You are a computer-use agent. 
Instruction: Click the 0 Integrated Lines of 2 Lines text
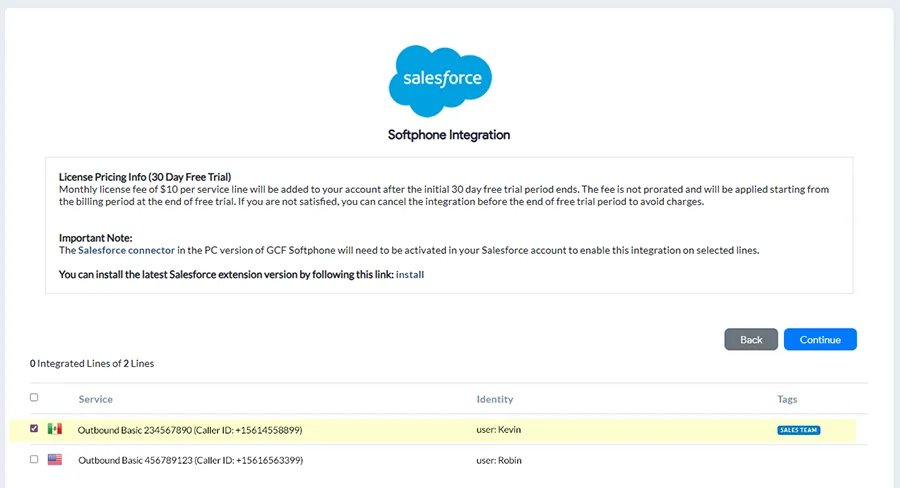point(92,363)
